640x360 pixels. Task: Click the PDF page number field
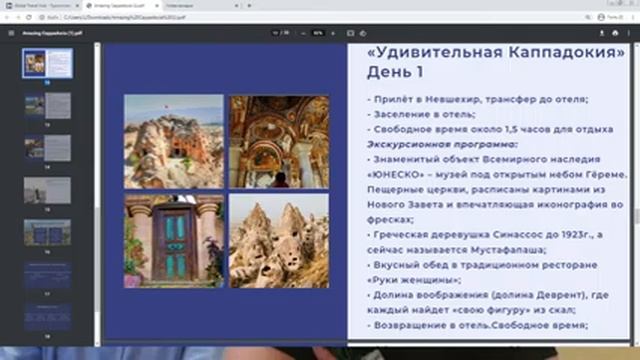[x=276, y=33]
